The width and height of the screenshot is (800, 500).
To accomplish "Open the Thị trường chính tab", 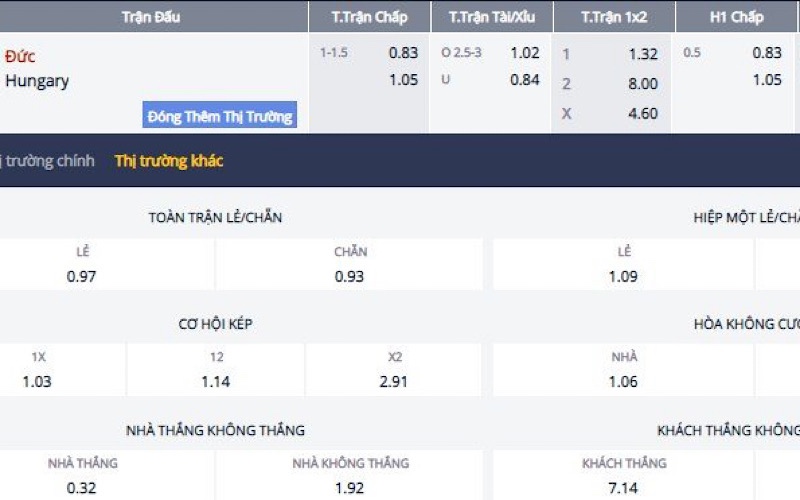I will pos(48,161).
